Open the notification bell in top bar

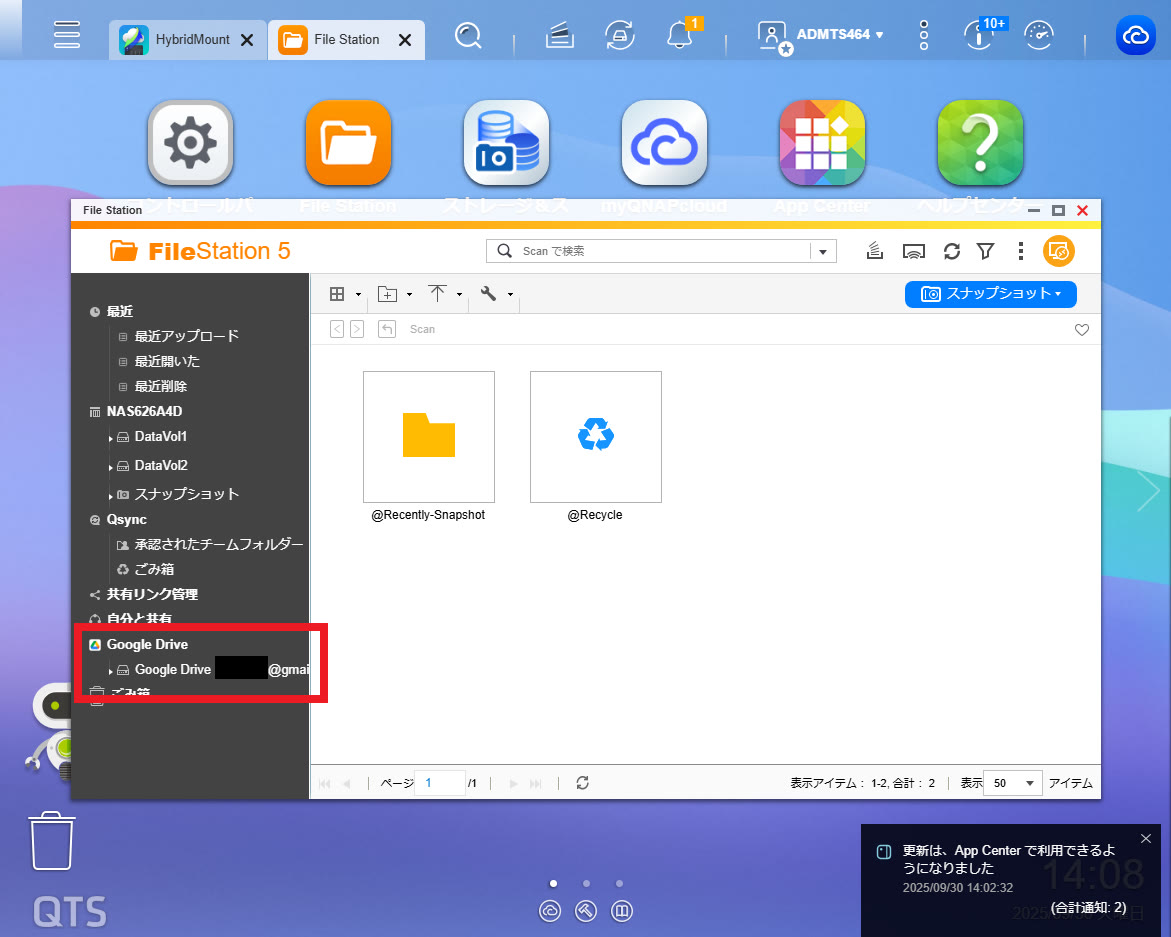coord(680,36)
